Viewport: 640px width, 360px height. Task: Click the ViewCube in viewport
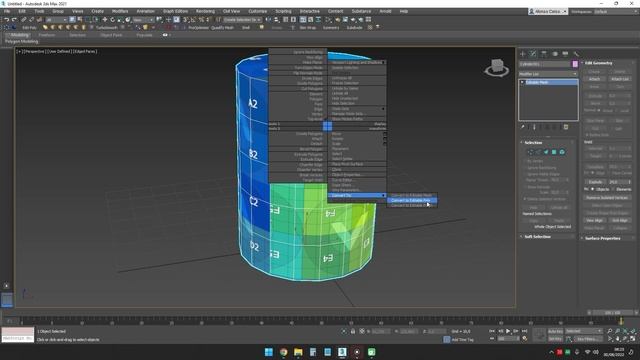[x=497, y=67]
